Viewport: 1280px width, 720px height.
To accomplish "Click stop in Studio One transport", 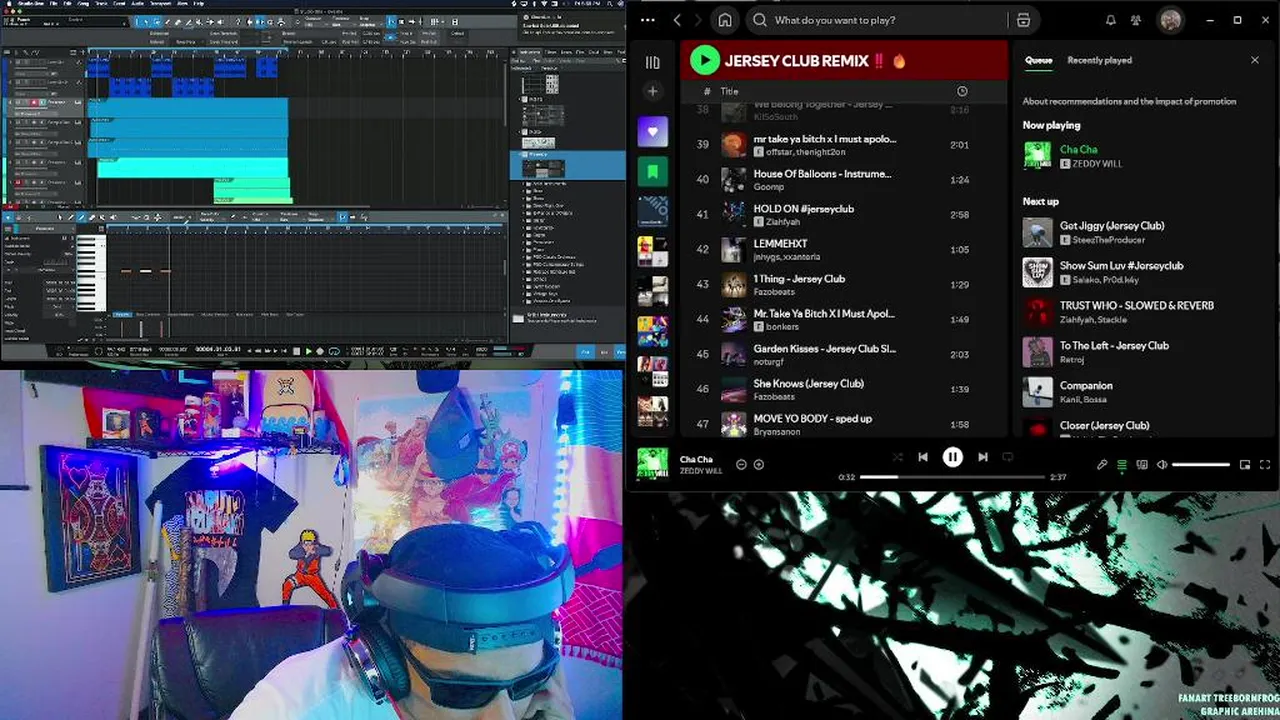I will pos(296,351).
